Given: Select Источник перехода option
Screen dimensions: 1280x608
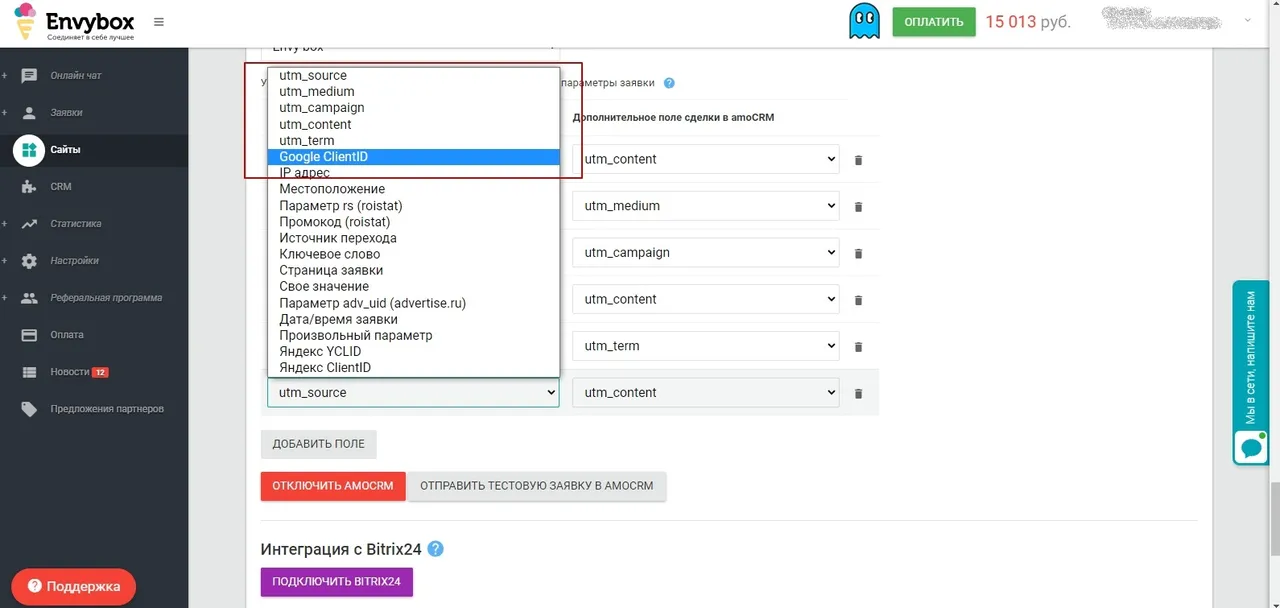Looking at the screenshot, I should point(413,238).
